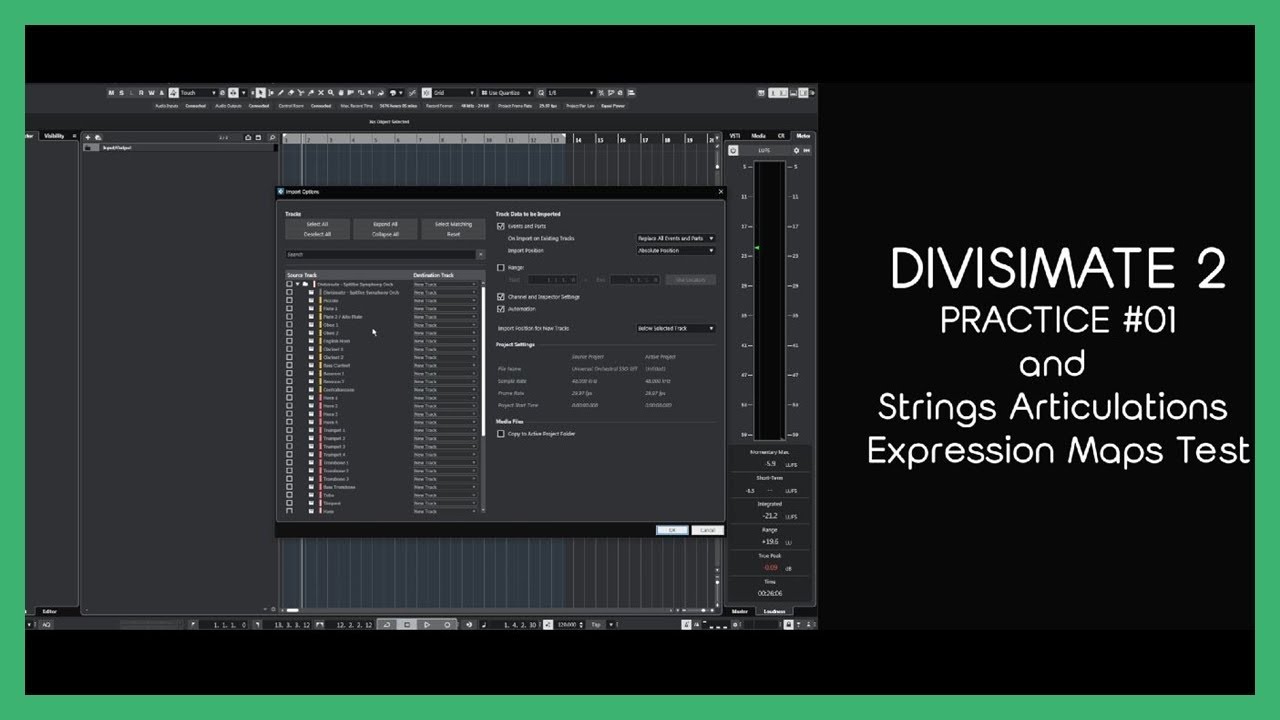Click the time signature note icon

[x=483, y=624]
